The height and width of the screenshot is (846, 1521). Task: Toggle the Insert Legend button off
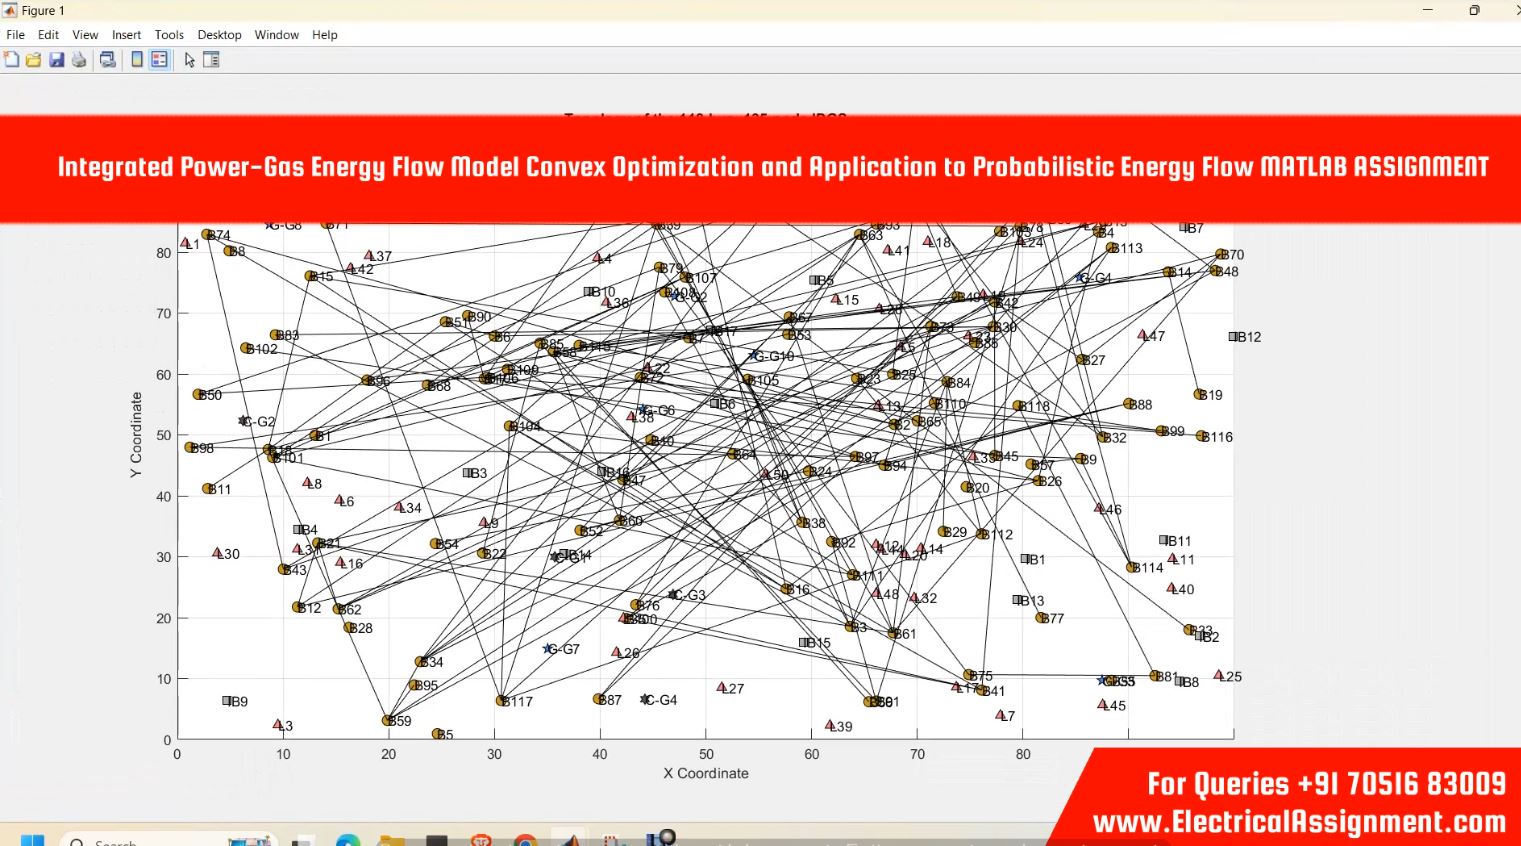click(x=159, y=60)
